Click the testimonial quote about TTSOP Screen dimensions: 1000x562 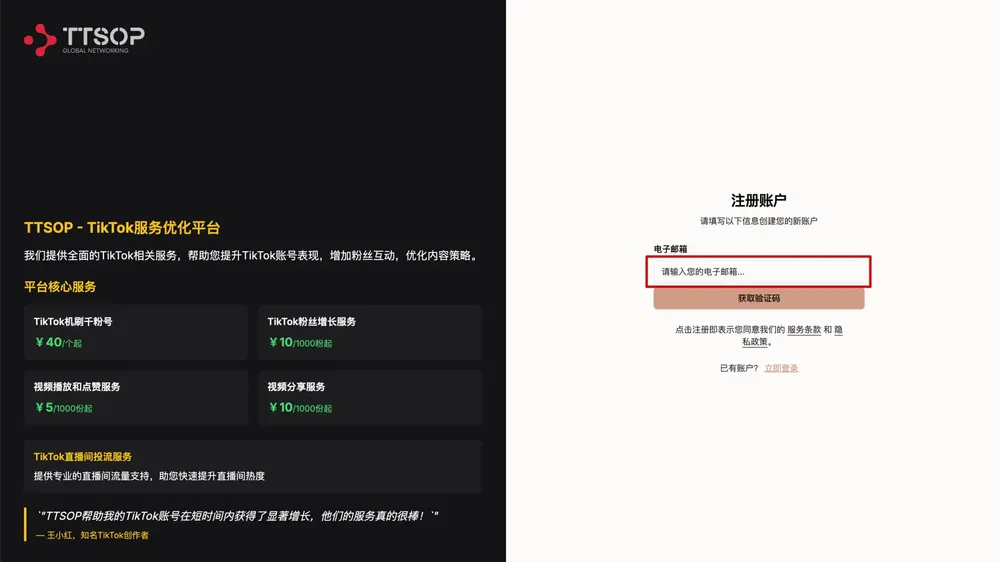pos(238,516)
